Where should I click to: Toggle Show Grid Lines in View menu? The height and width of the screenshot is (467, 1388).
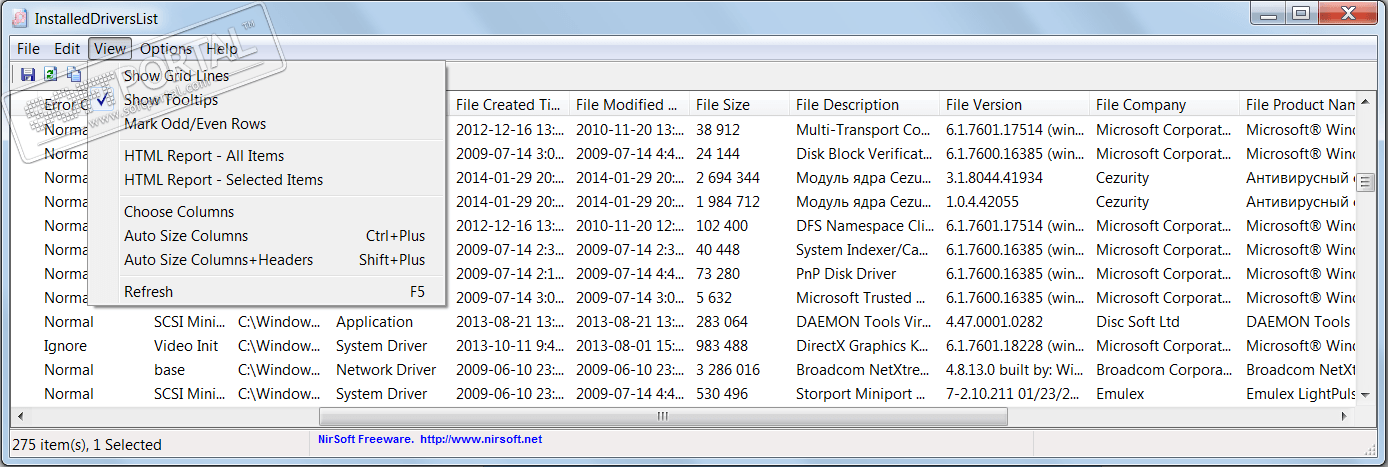coord(176,76)
